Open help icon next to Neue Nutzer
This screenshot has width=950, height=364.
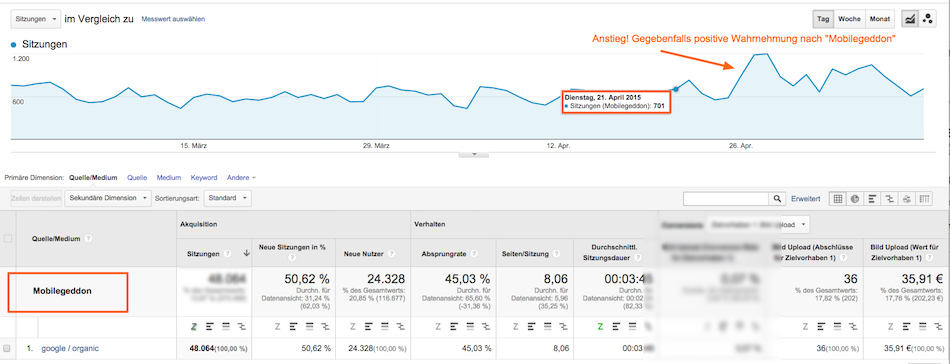point(392,254)
